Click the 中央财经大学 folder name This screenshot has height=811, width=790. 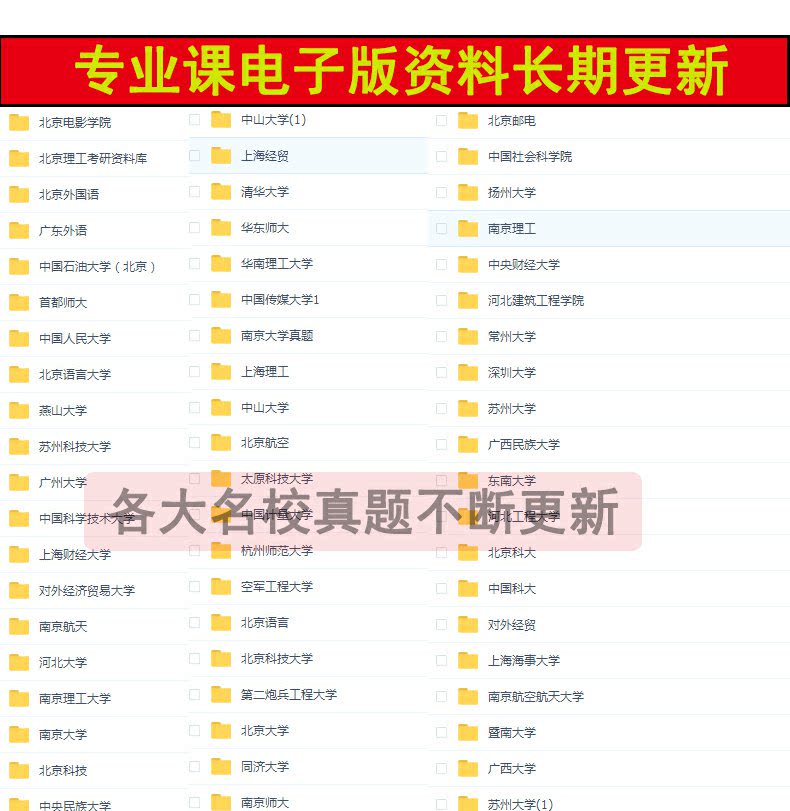pos(524,265)
